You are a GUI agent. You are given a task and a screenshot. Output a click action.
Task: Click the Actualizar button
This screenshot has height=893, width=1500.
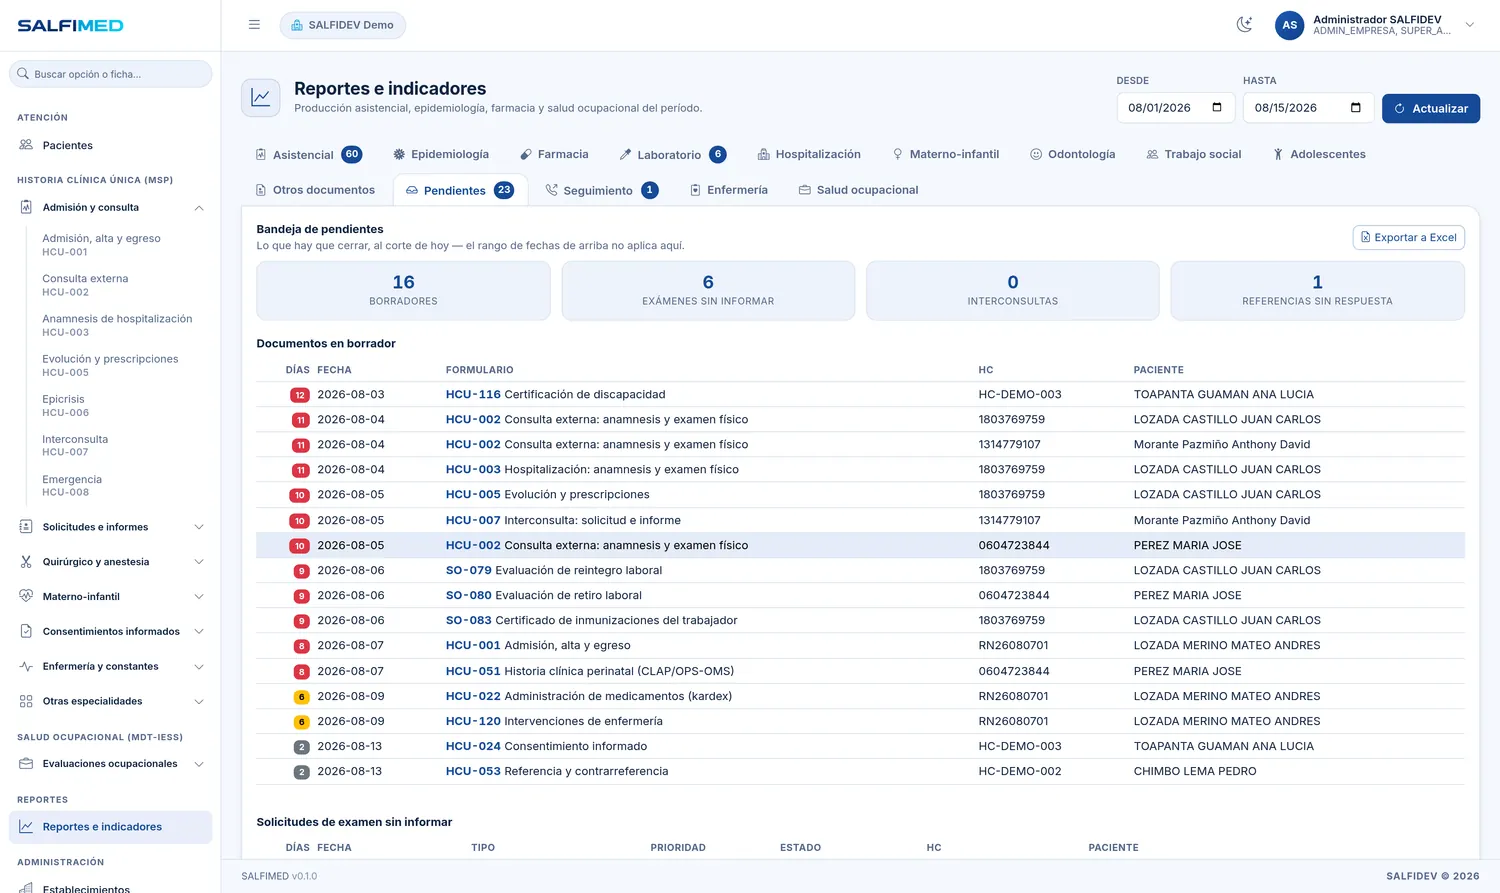pyautogui.click(x=1431, y=108)
